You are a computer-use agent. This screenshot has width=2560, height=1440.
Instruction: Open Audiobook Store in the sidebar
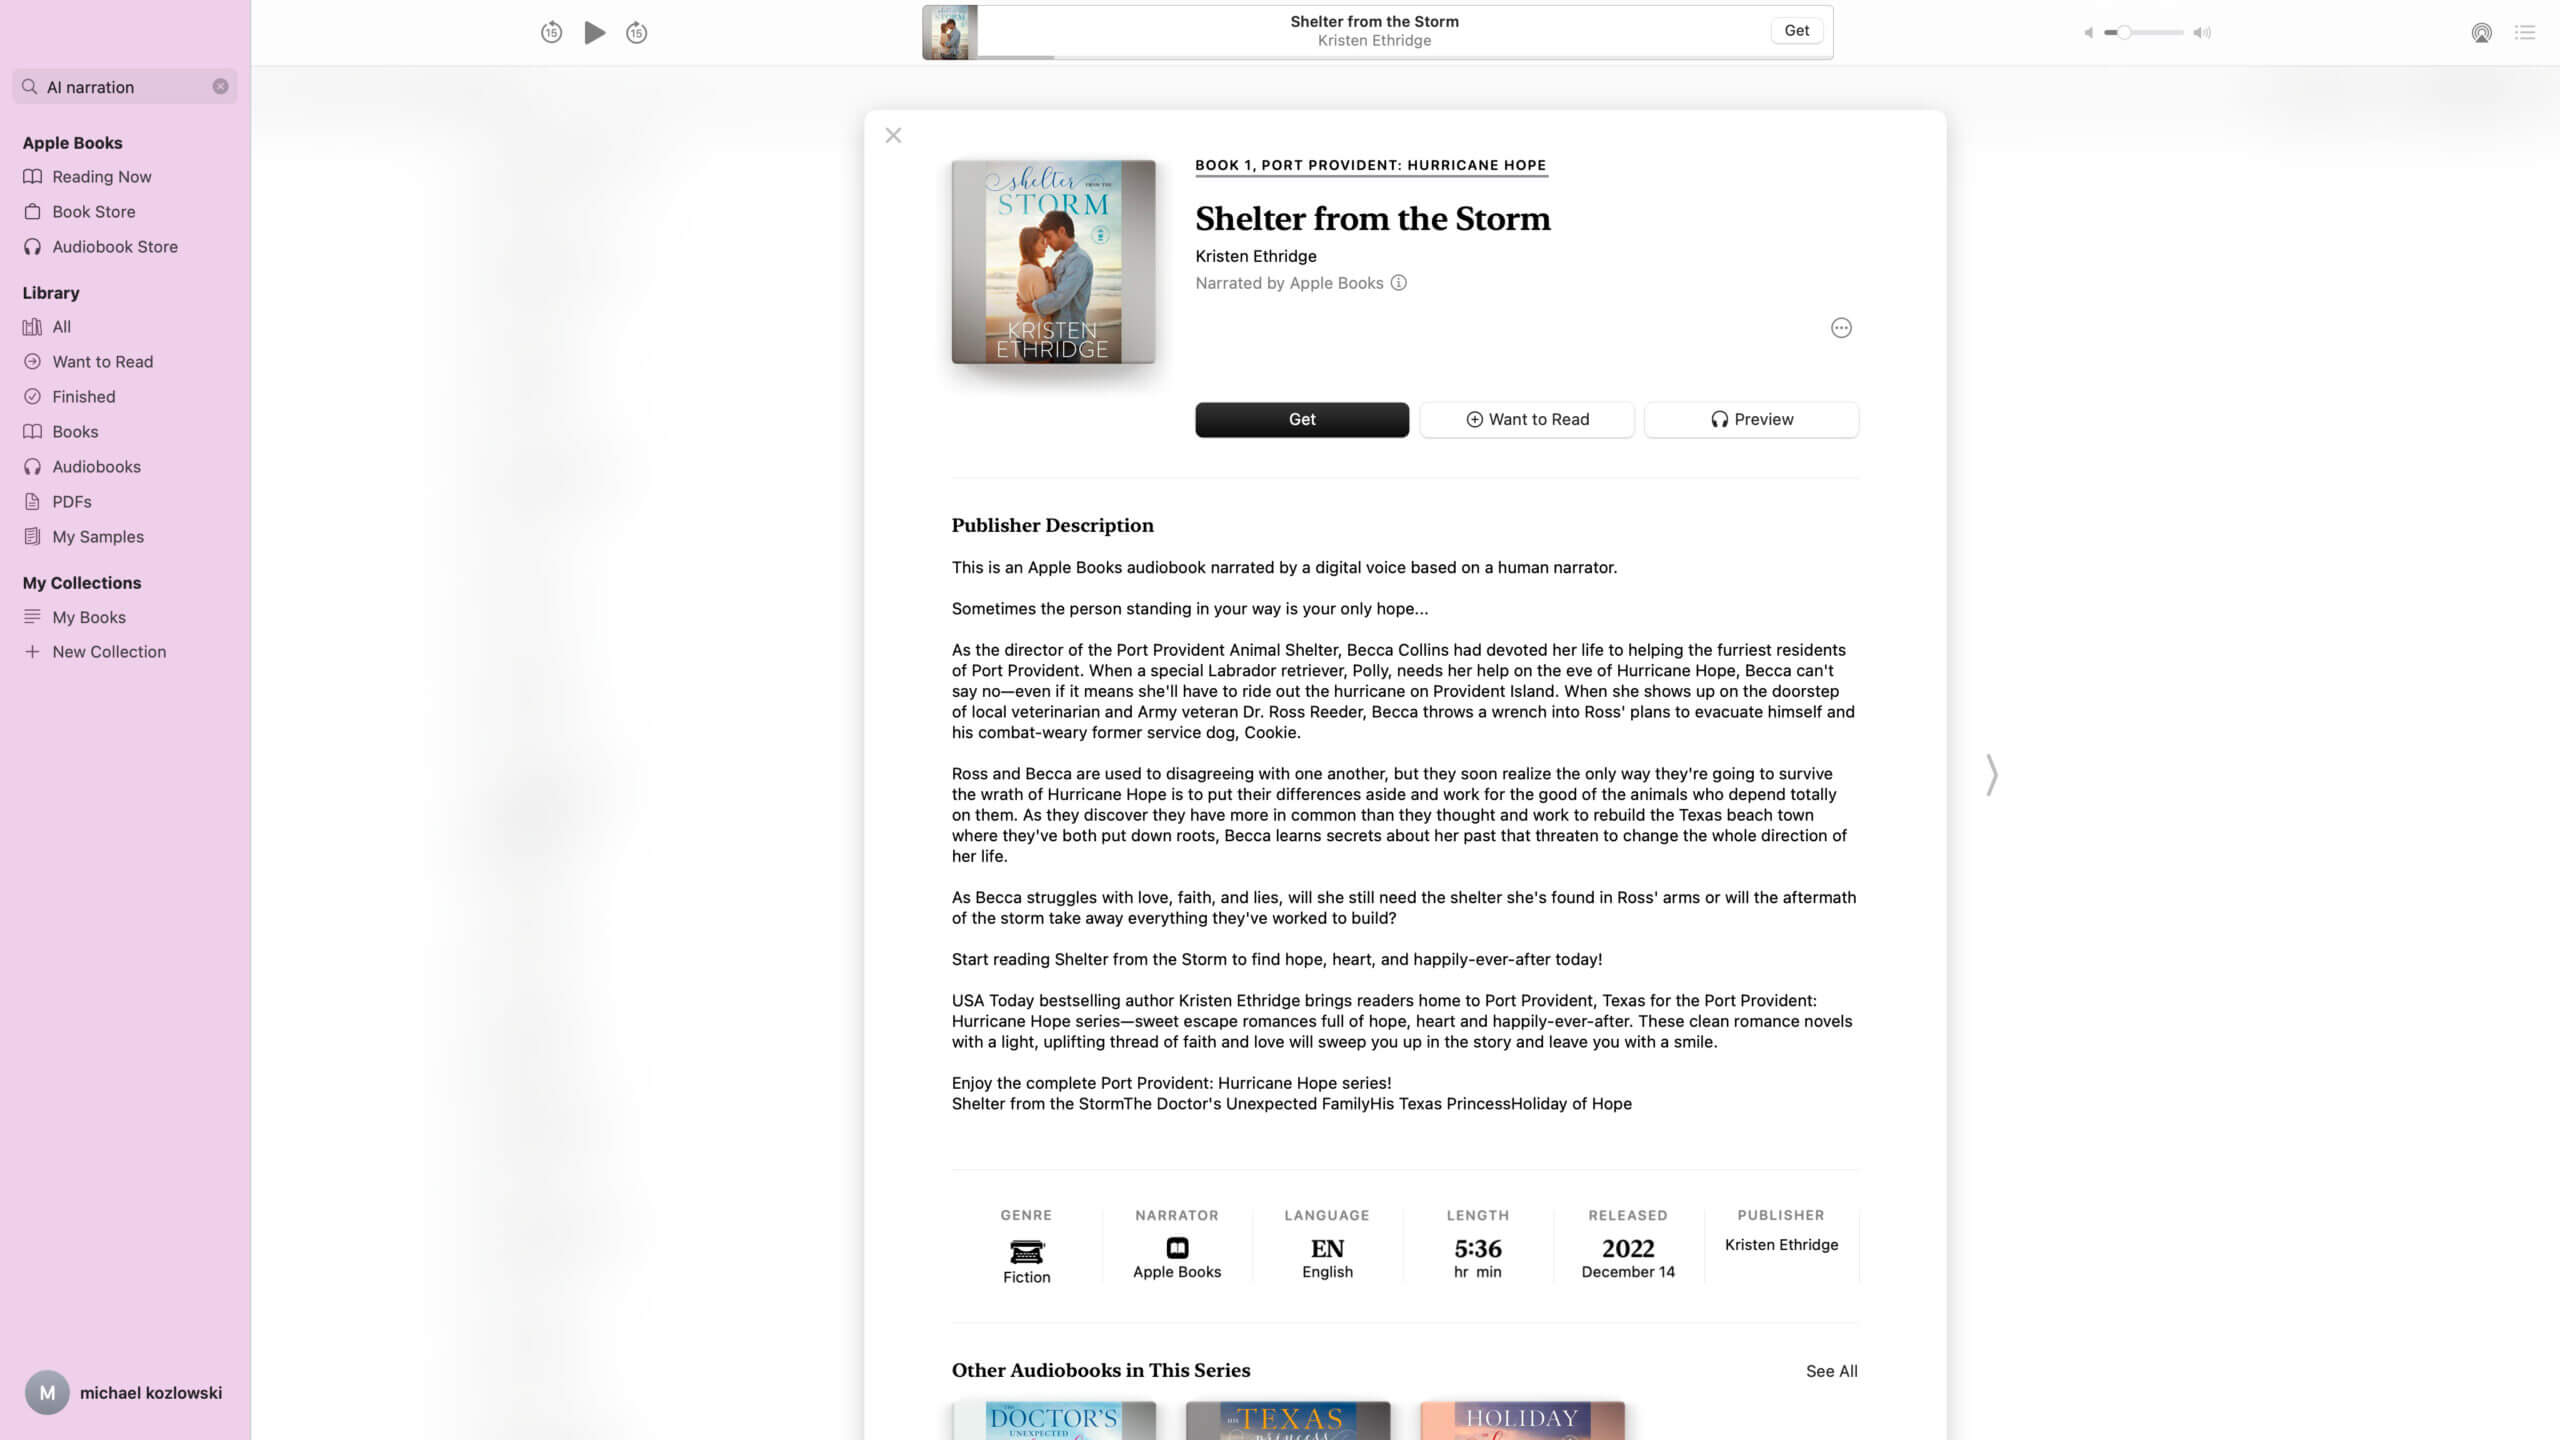coord(115,247)
